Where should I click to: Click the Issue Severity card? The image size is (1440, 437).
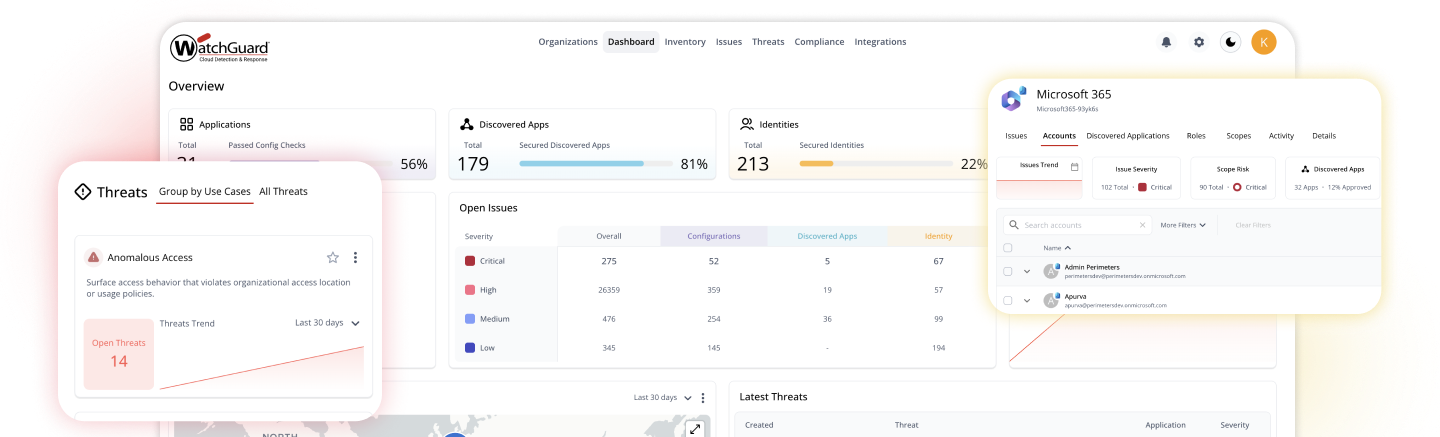[1136, 178]
